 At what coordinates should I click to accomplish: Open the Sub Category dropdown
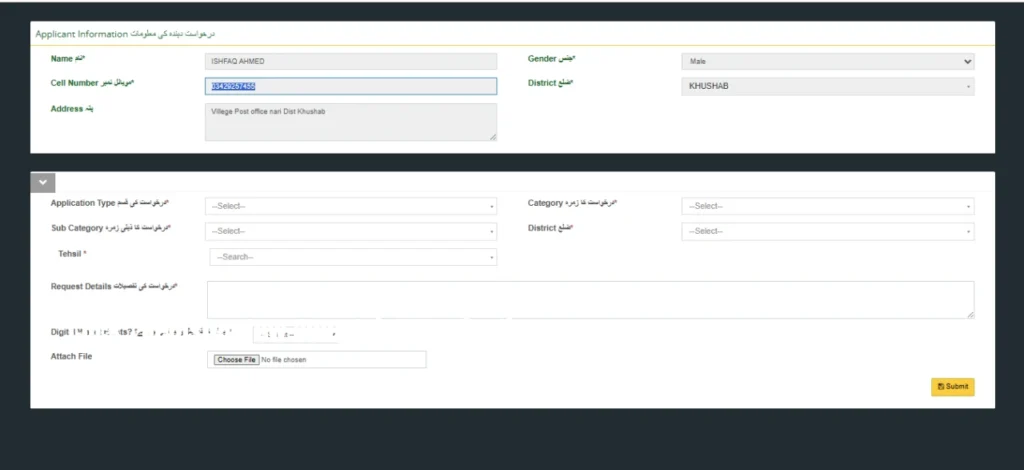click(x=350, y=231)
